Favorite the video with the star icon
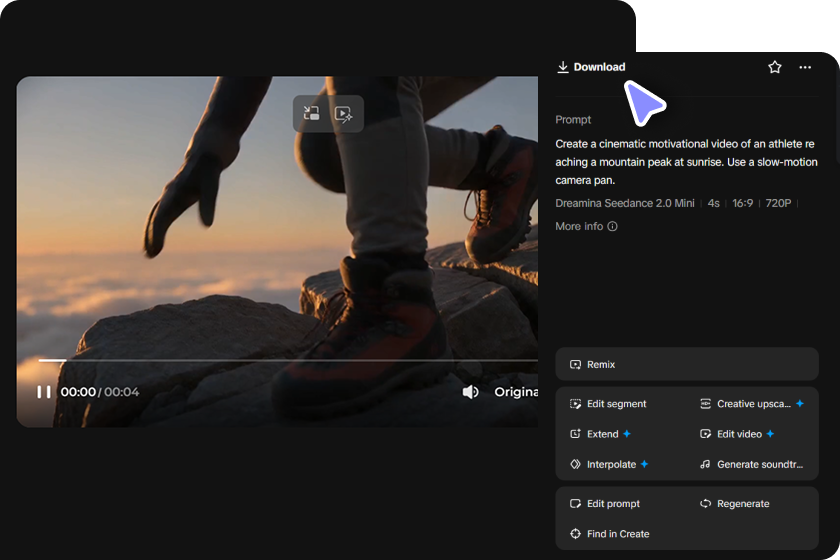The width and height of the screenshot is (840, 560). (775, 67)
